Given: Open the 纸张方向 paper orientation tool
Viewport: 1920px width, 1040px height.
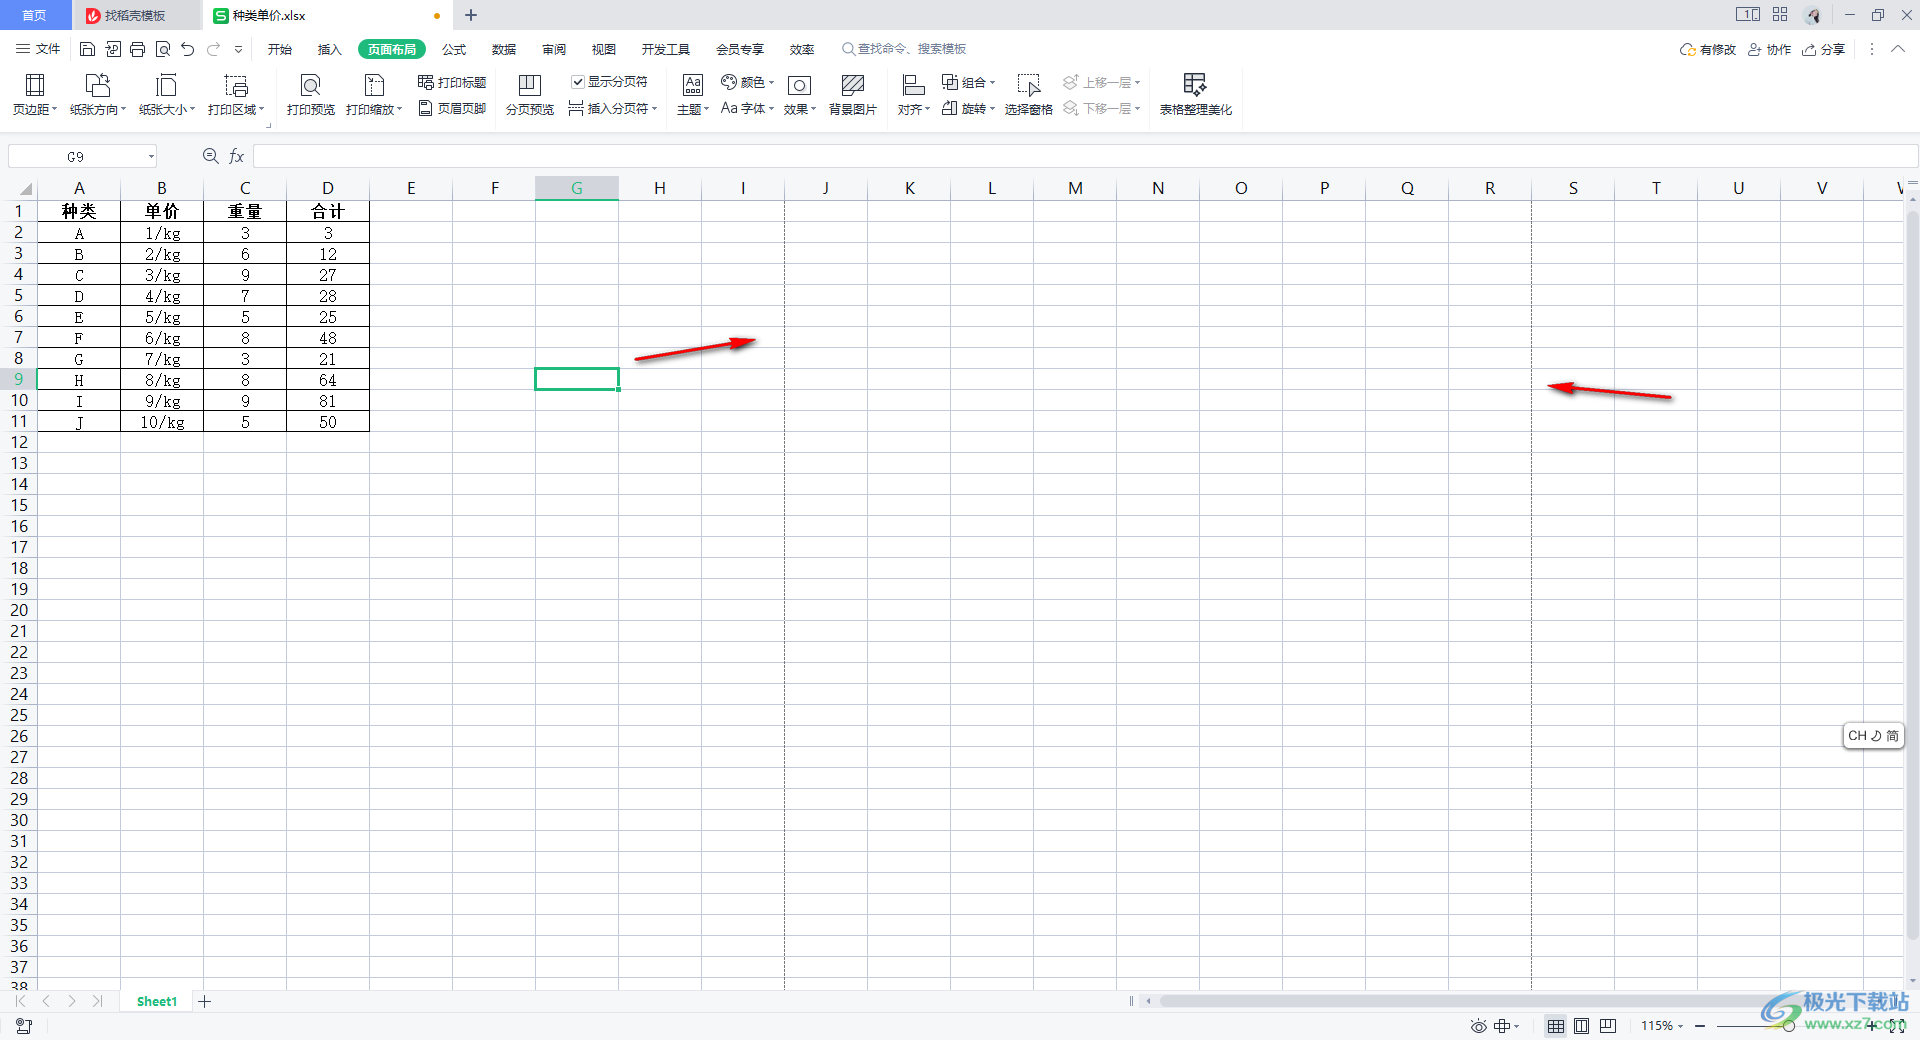Looking at the screenshot, I should [98, 95].
